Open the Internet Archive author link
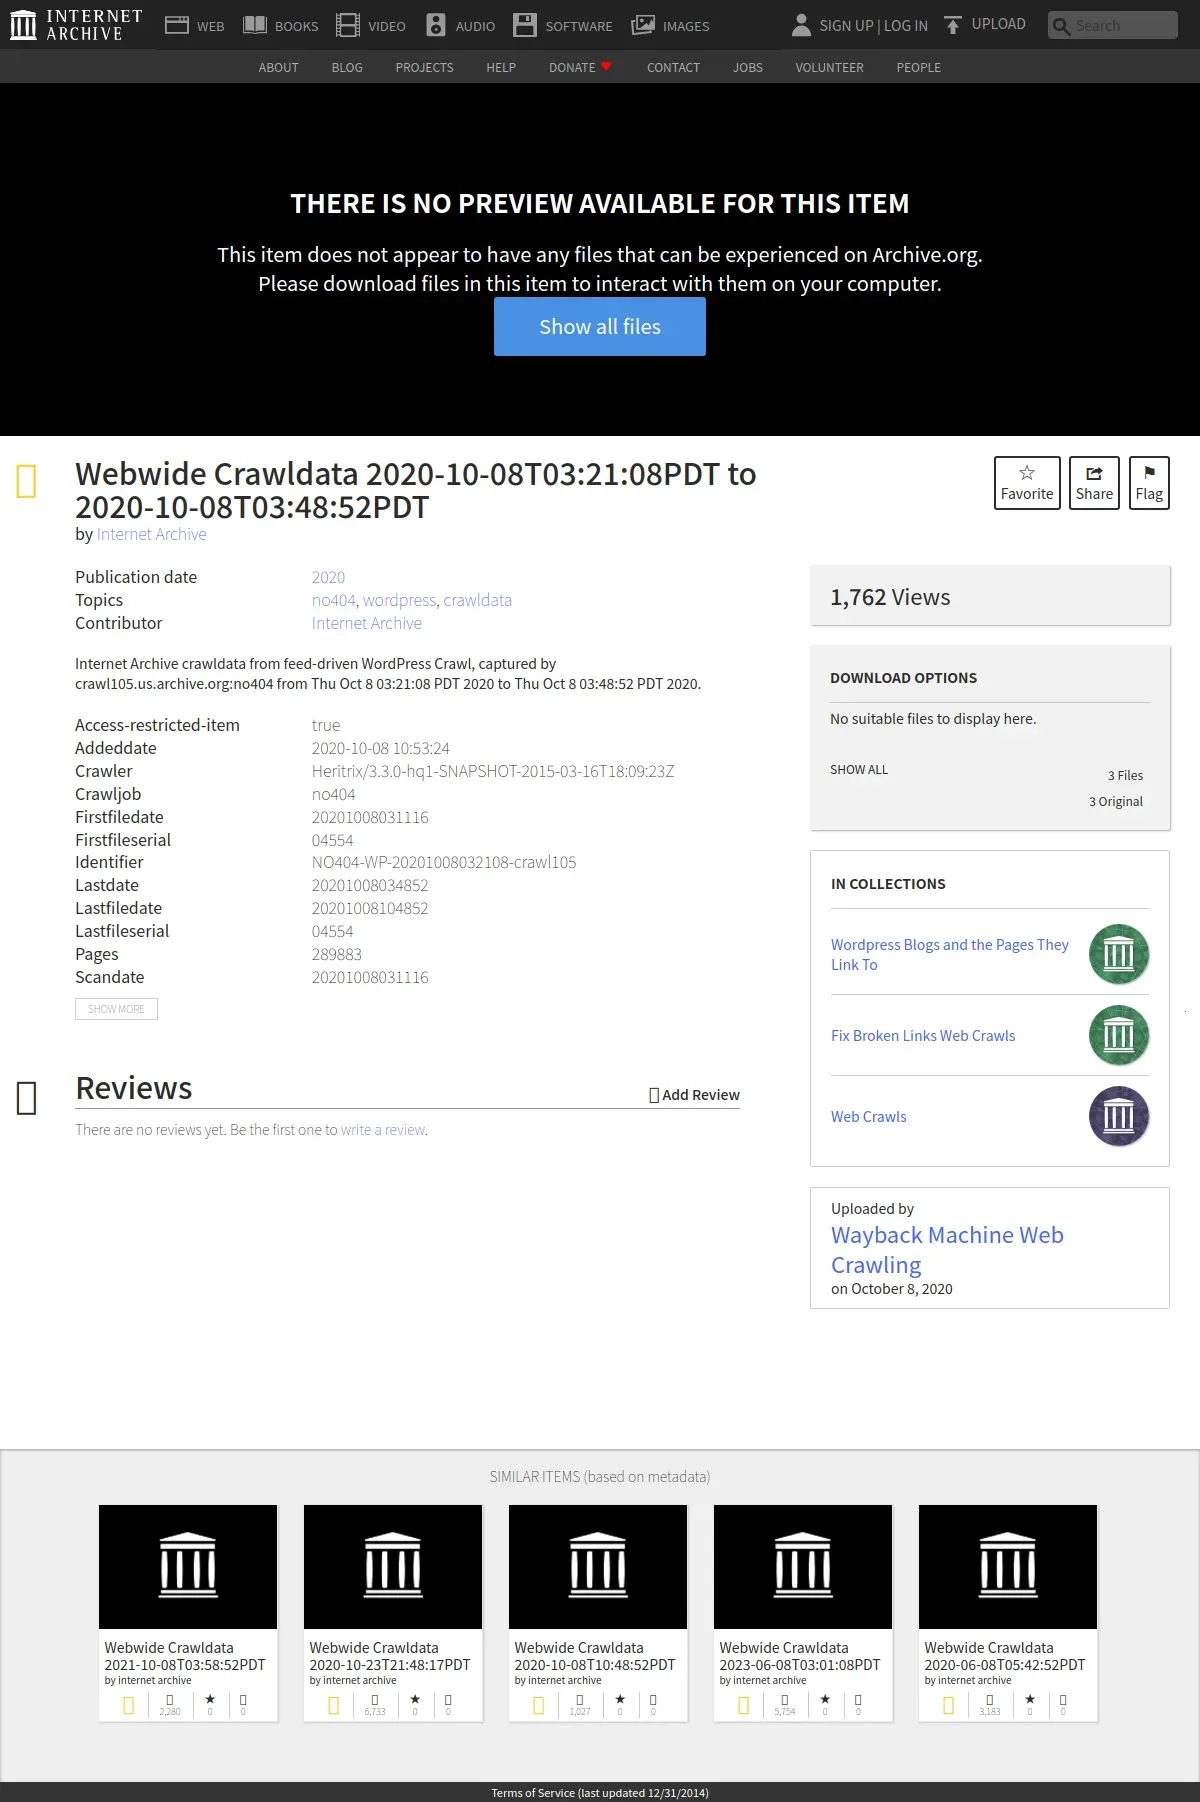 [x=152, y=534]
